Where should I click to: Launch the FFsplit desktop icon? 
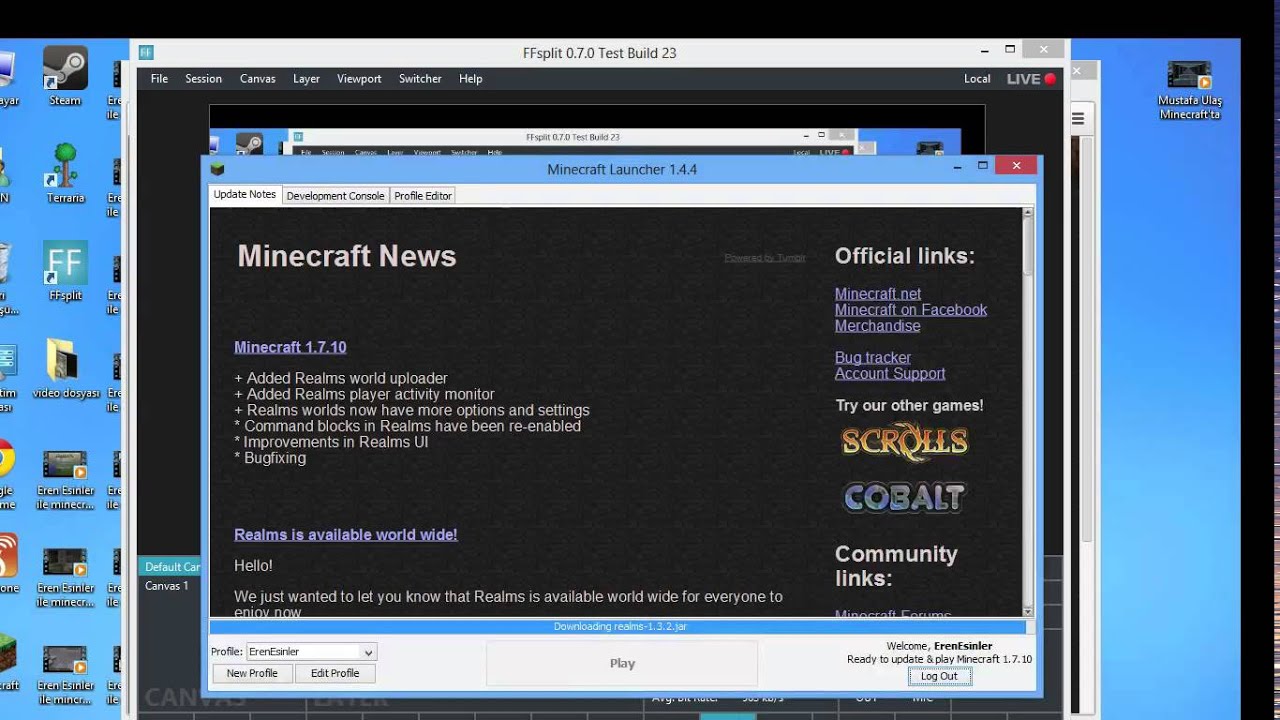65,270
